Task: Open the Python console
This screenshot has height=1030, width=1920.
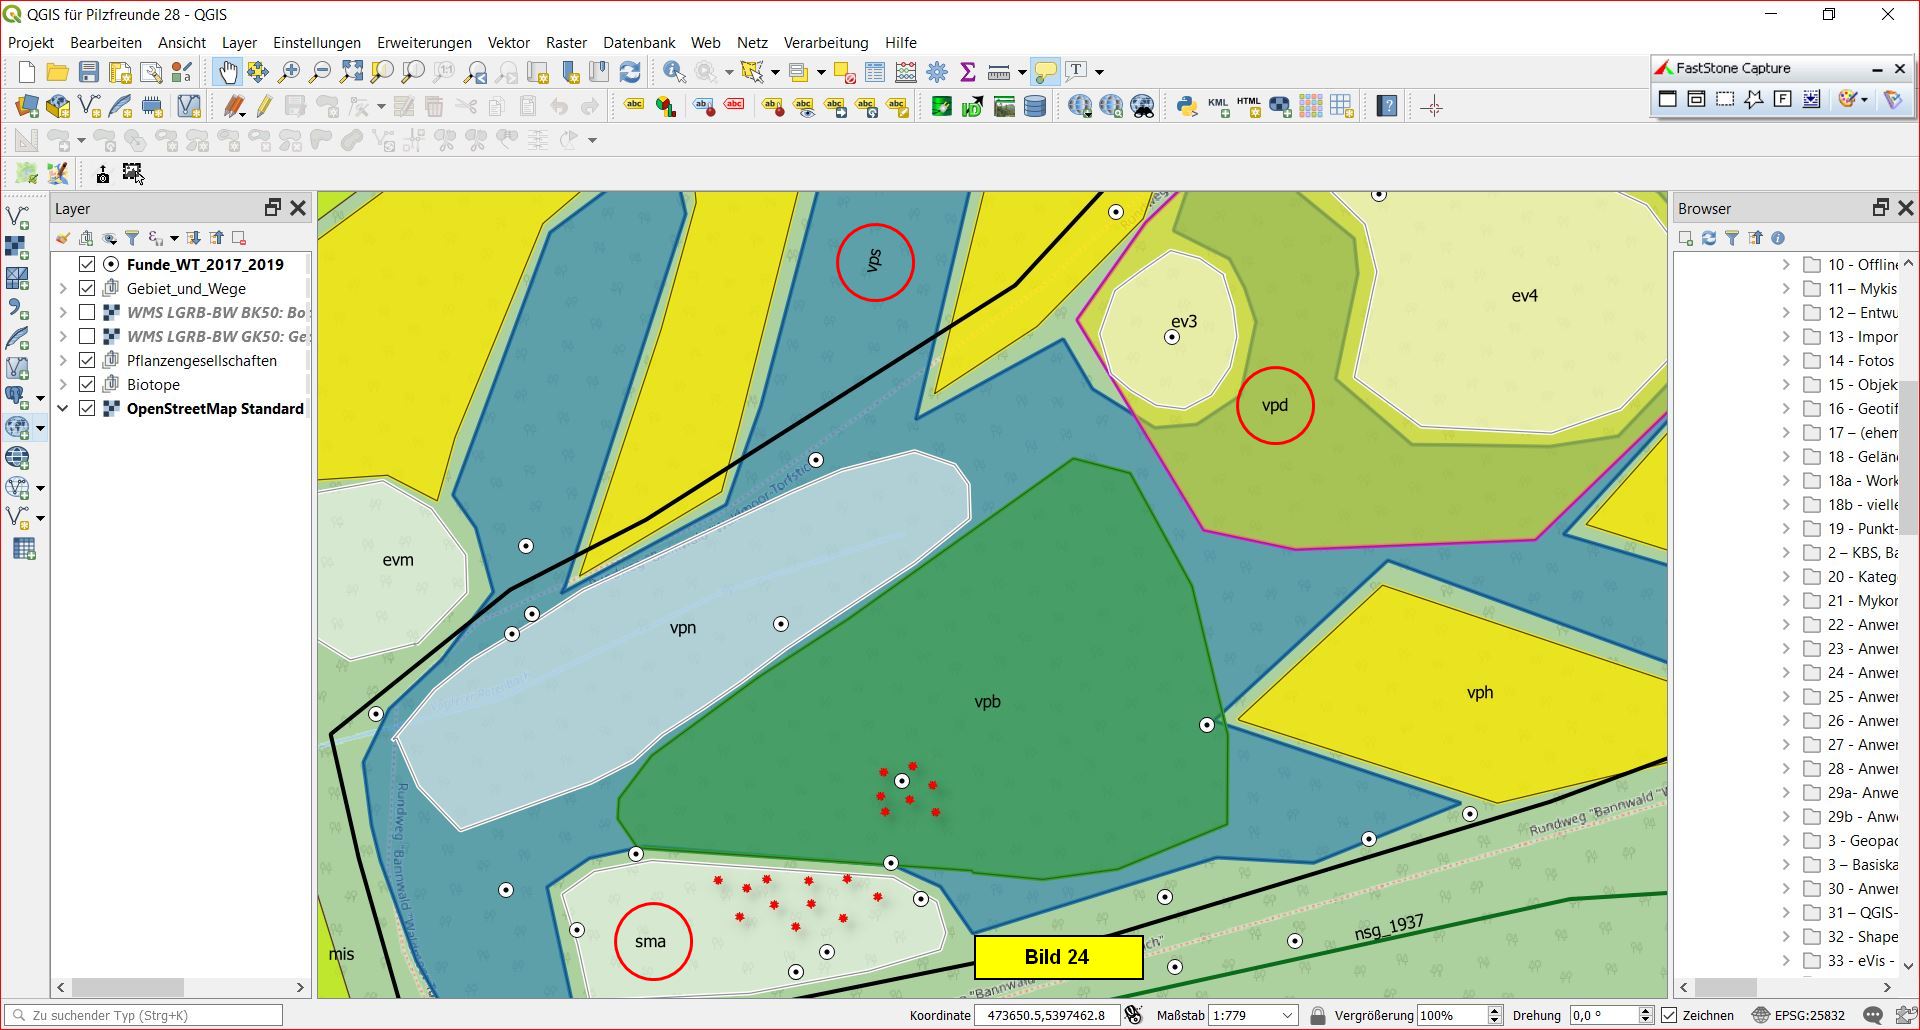Action: (x=1186, y=106)
